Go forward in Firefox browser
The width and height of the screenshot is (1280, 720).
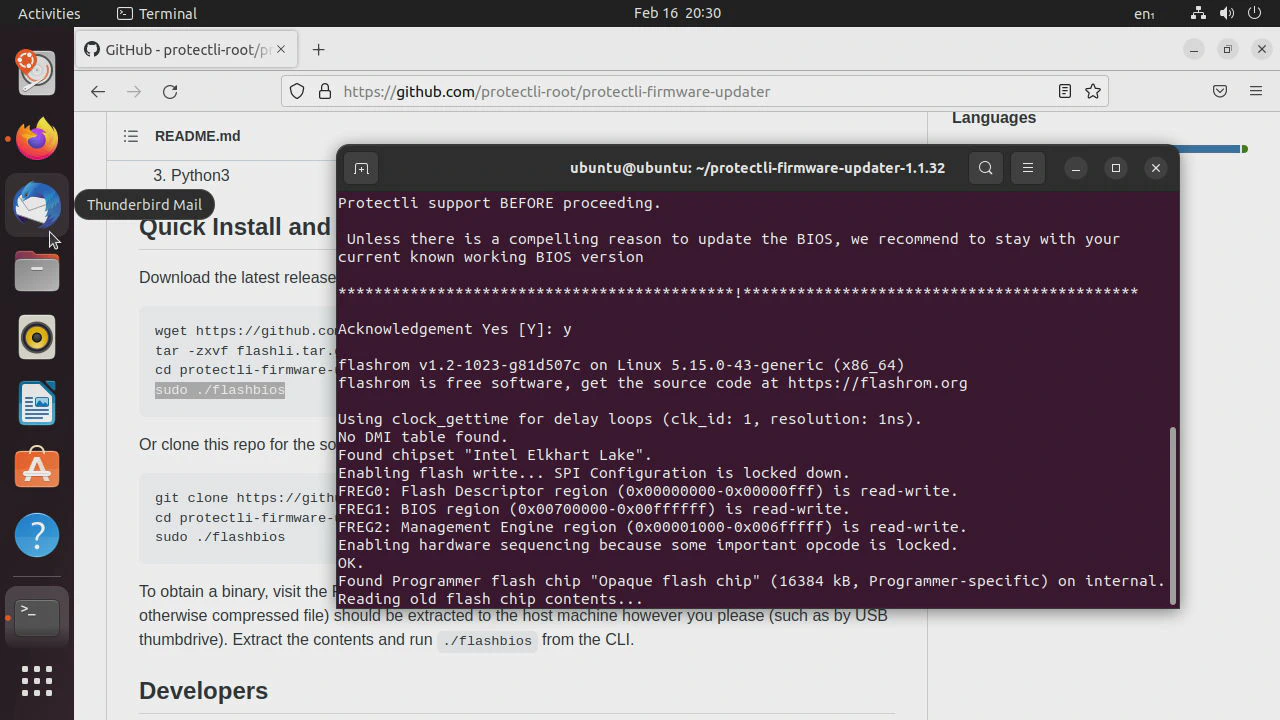134,91
